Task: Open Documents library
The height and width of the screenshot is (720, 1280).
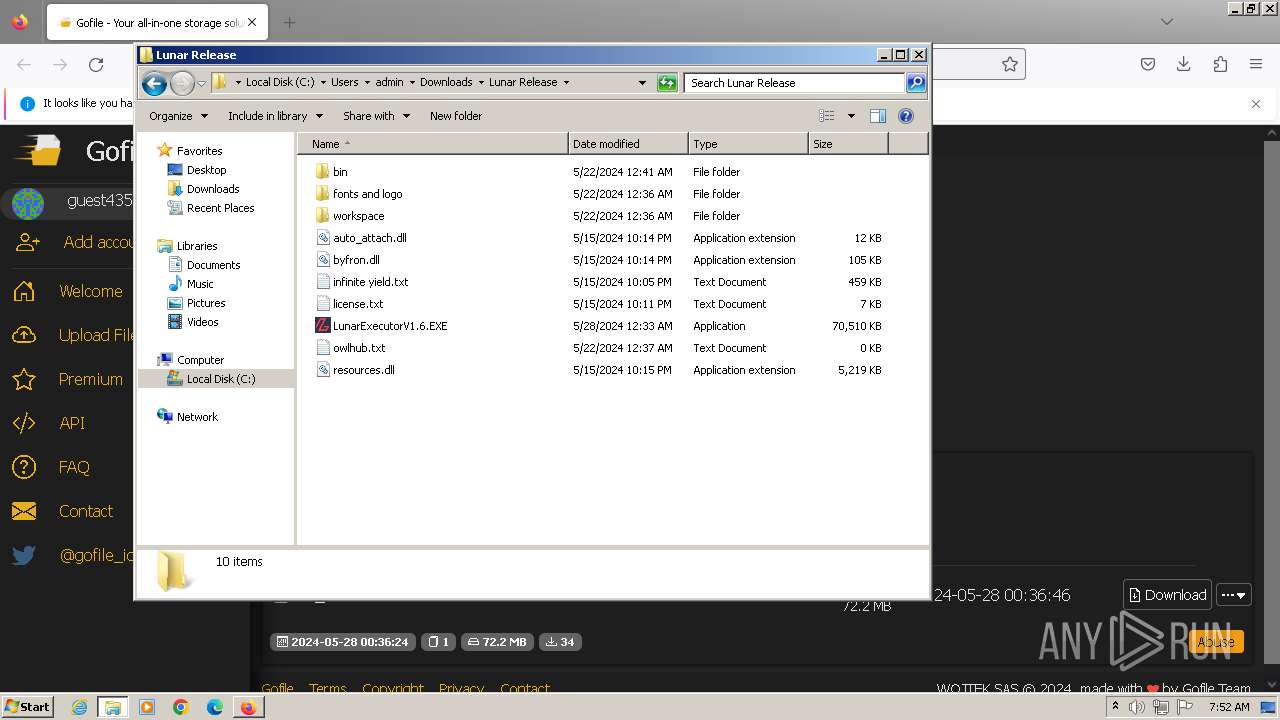Action: pos(213,265)
